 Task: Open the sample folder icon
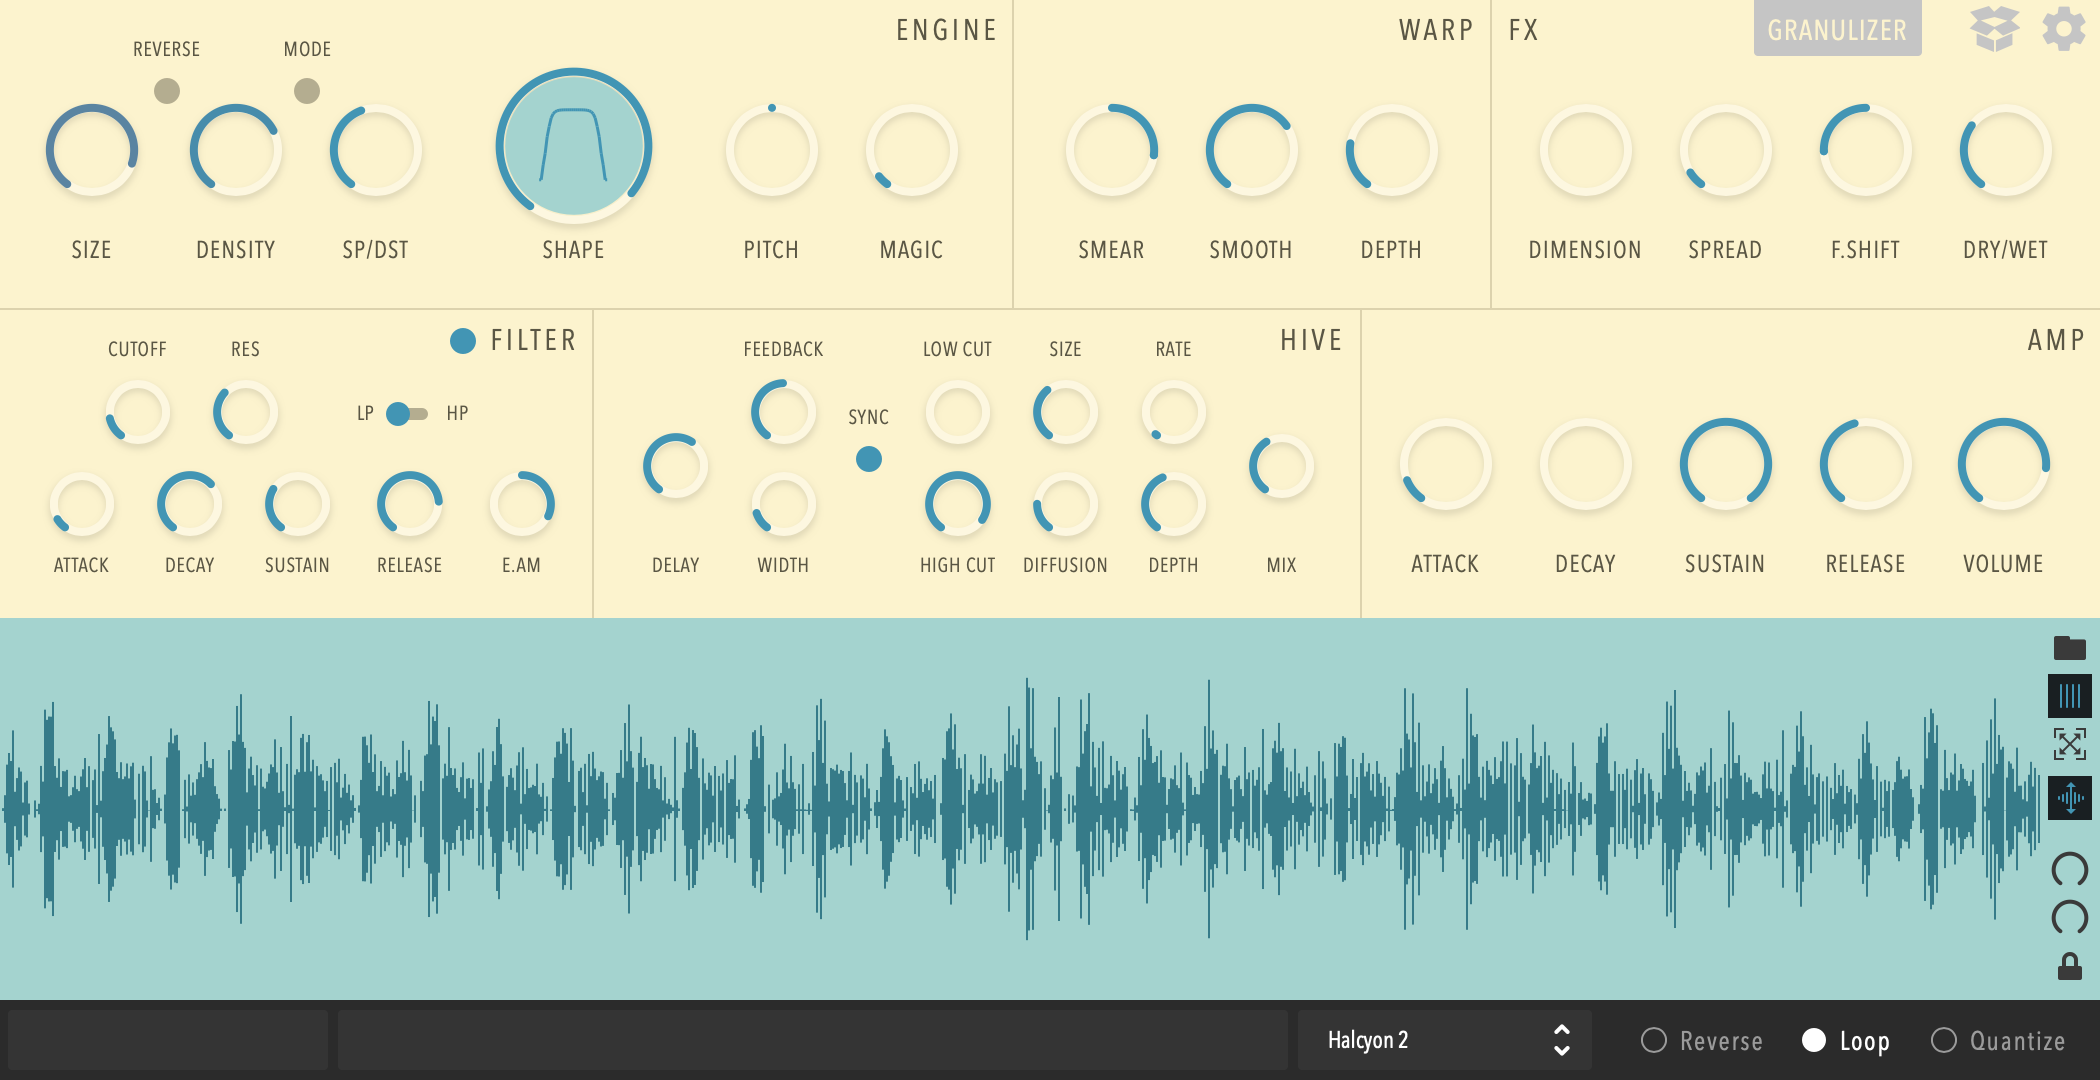pyautogui.click(x=2069, y=648)
